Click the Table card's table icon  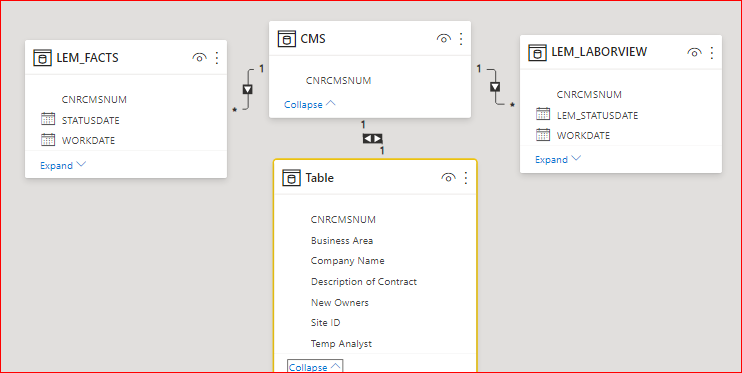coord(291,178)
